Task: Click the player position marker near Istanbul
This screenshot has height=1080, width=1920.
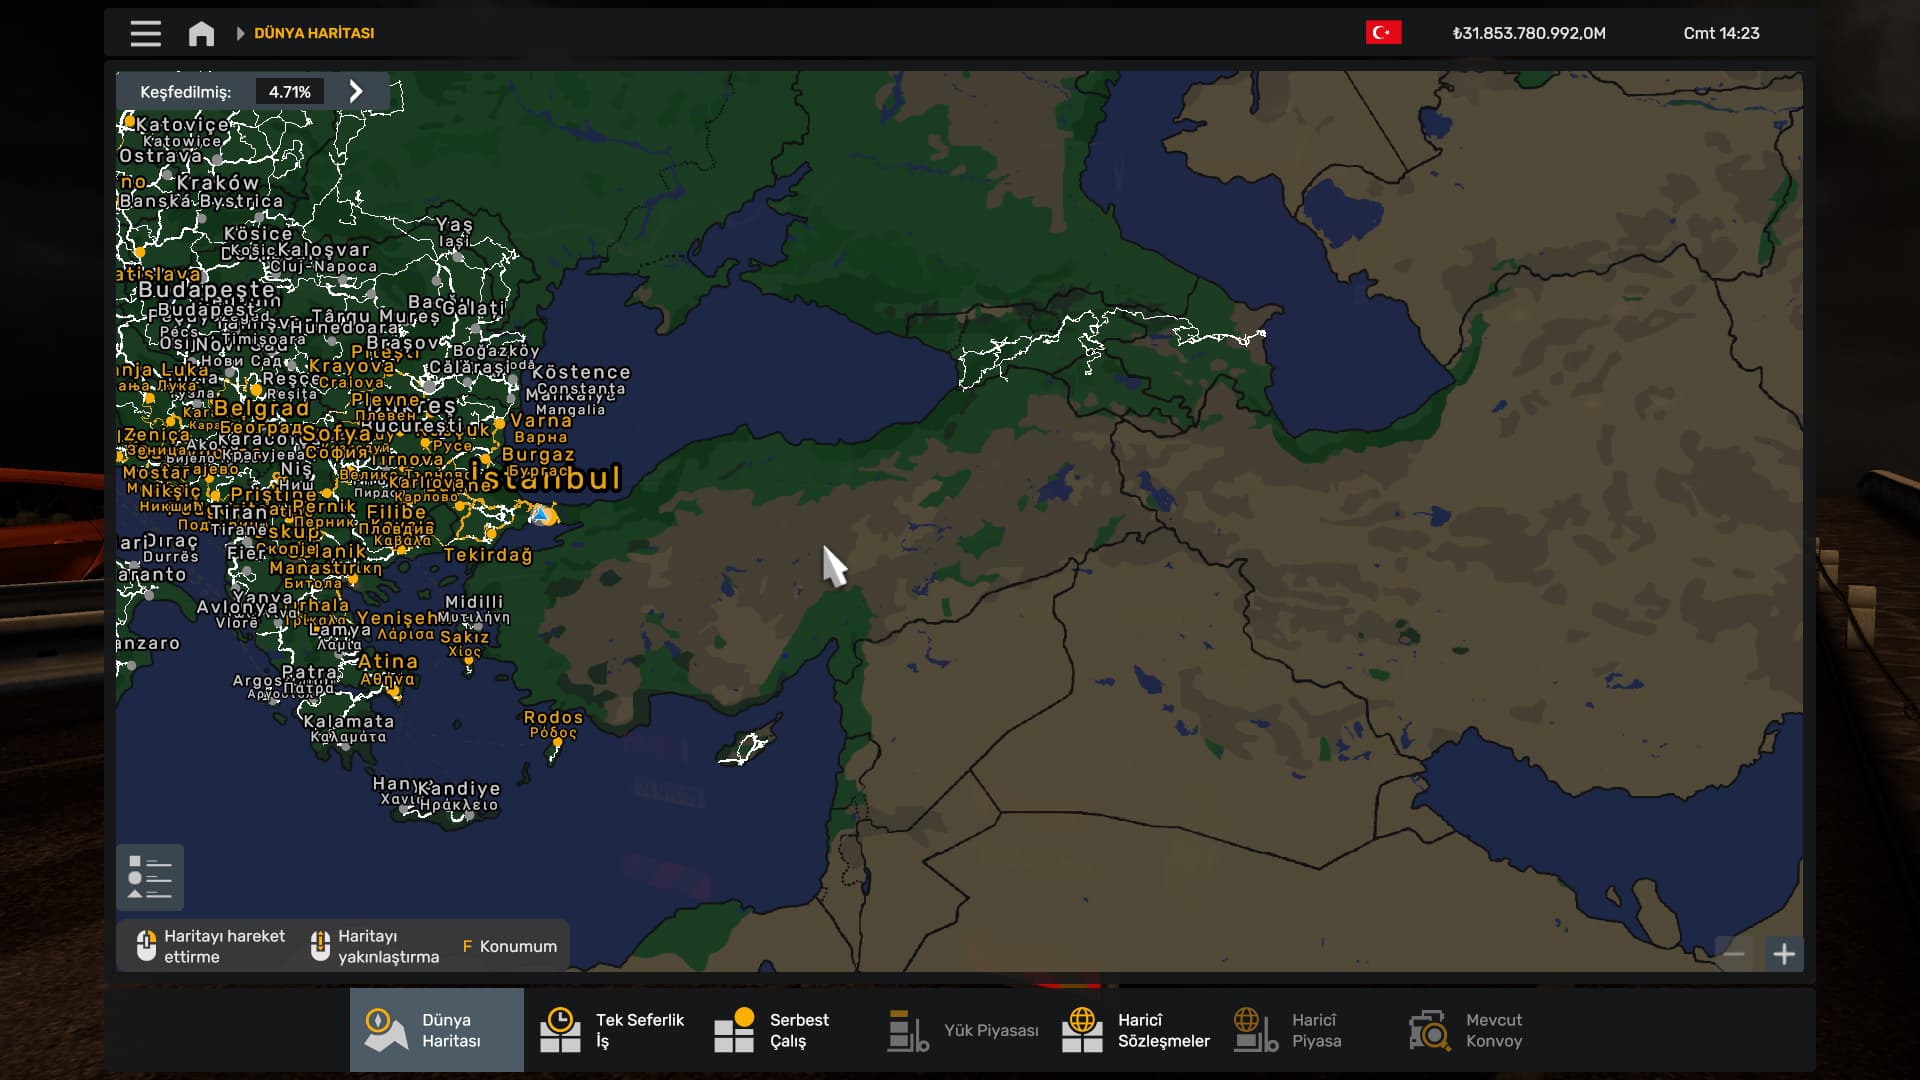Action: pos(541,515)
